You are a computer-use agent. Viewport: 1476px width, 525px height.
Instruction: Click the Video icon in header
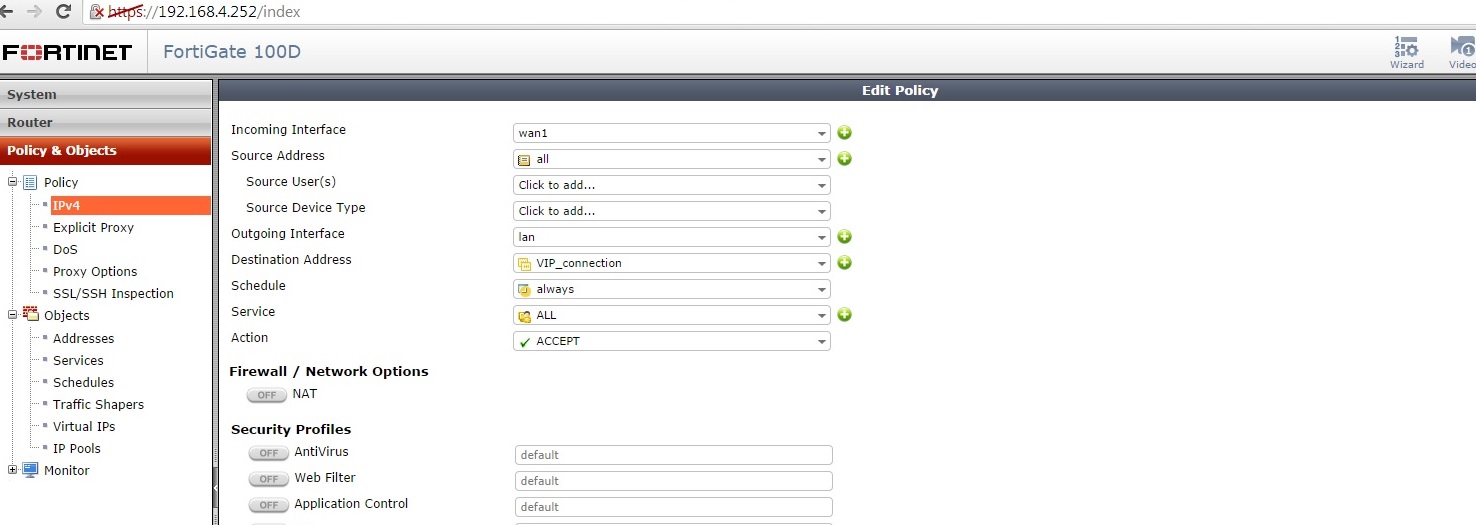tap(1462, 52)
